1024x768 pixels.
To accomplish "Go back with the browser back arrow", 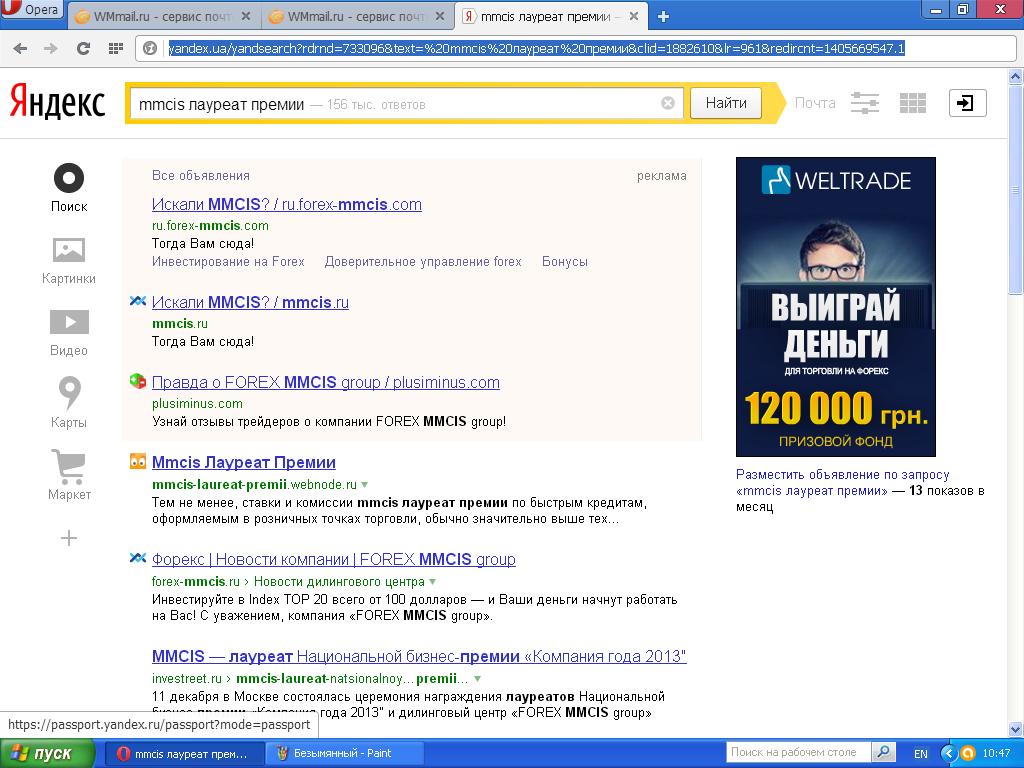I will point(20,48).
